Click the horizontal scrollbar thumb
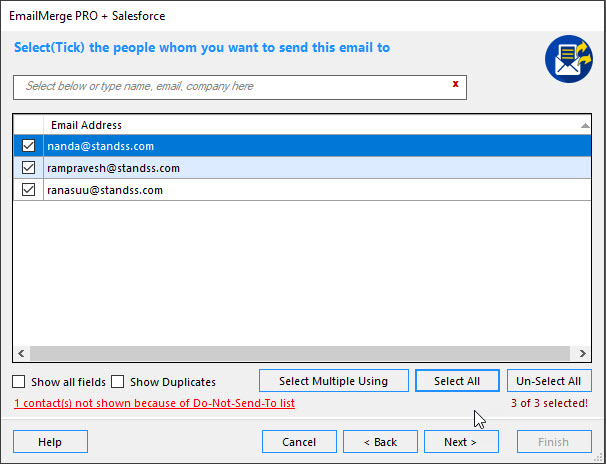This screenshot has width=606, height=464. coord(300,353)
